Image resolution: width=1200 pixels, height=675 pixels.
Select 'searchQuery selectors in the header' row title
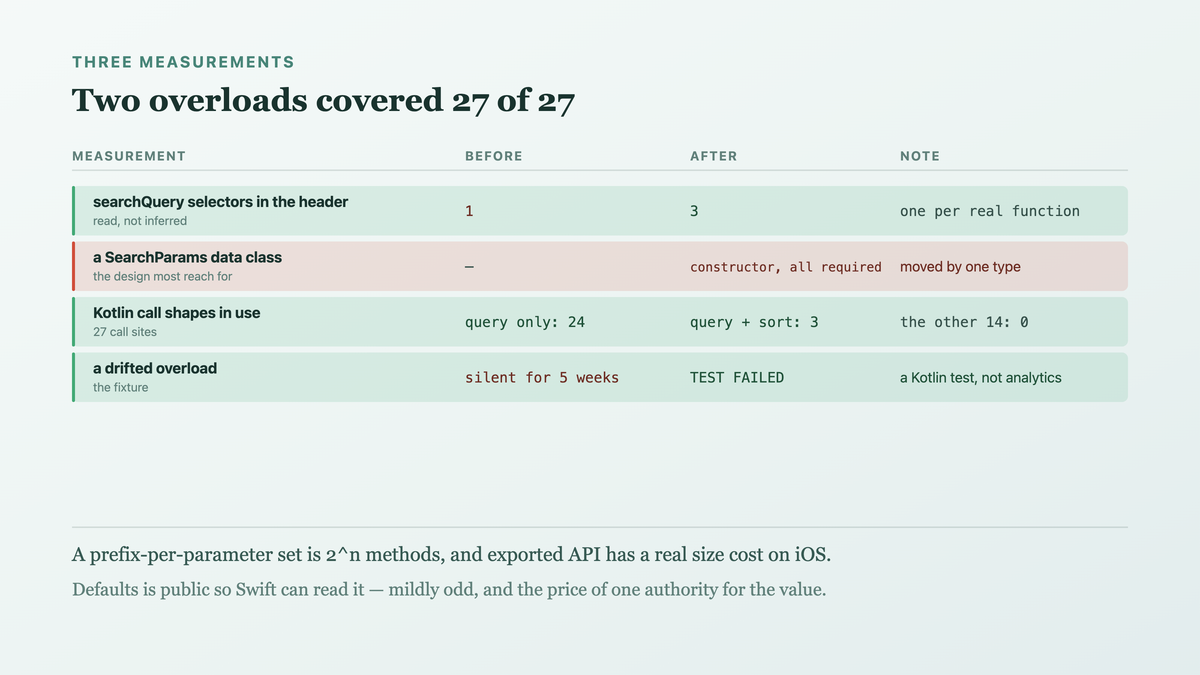point(220,202)
